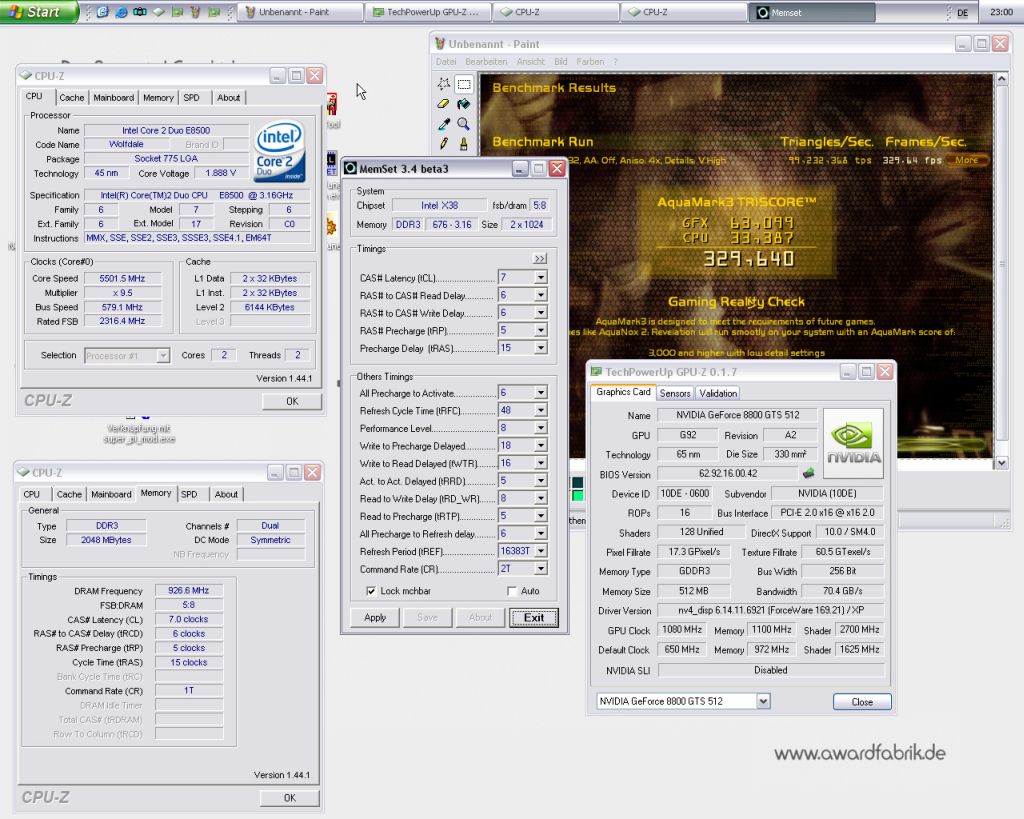Open the RAS# Precharge (tRP) dropdown
This screenshot has height=819, width=1024.
click(541, 330)
